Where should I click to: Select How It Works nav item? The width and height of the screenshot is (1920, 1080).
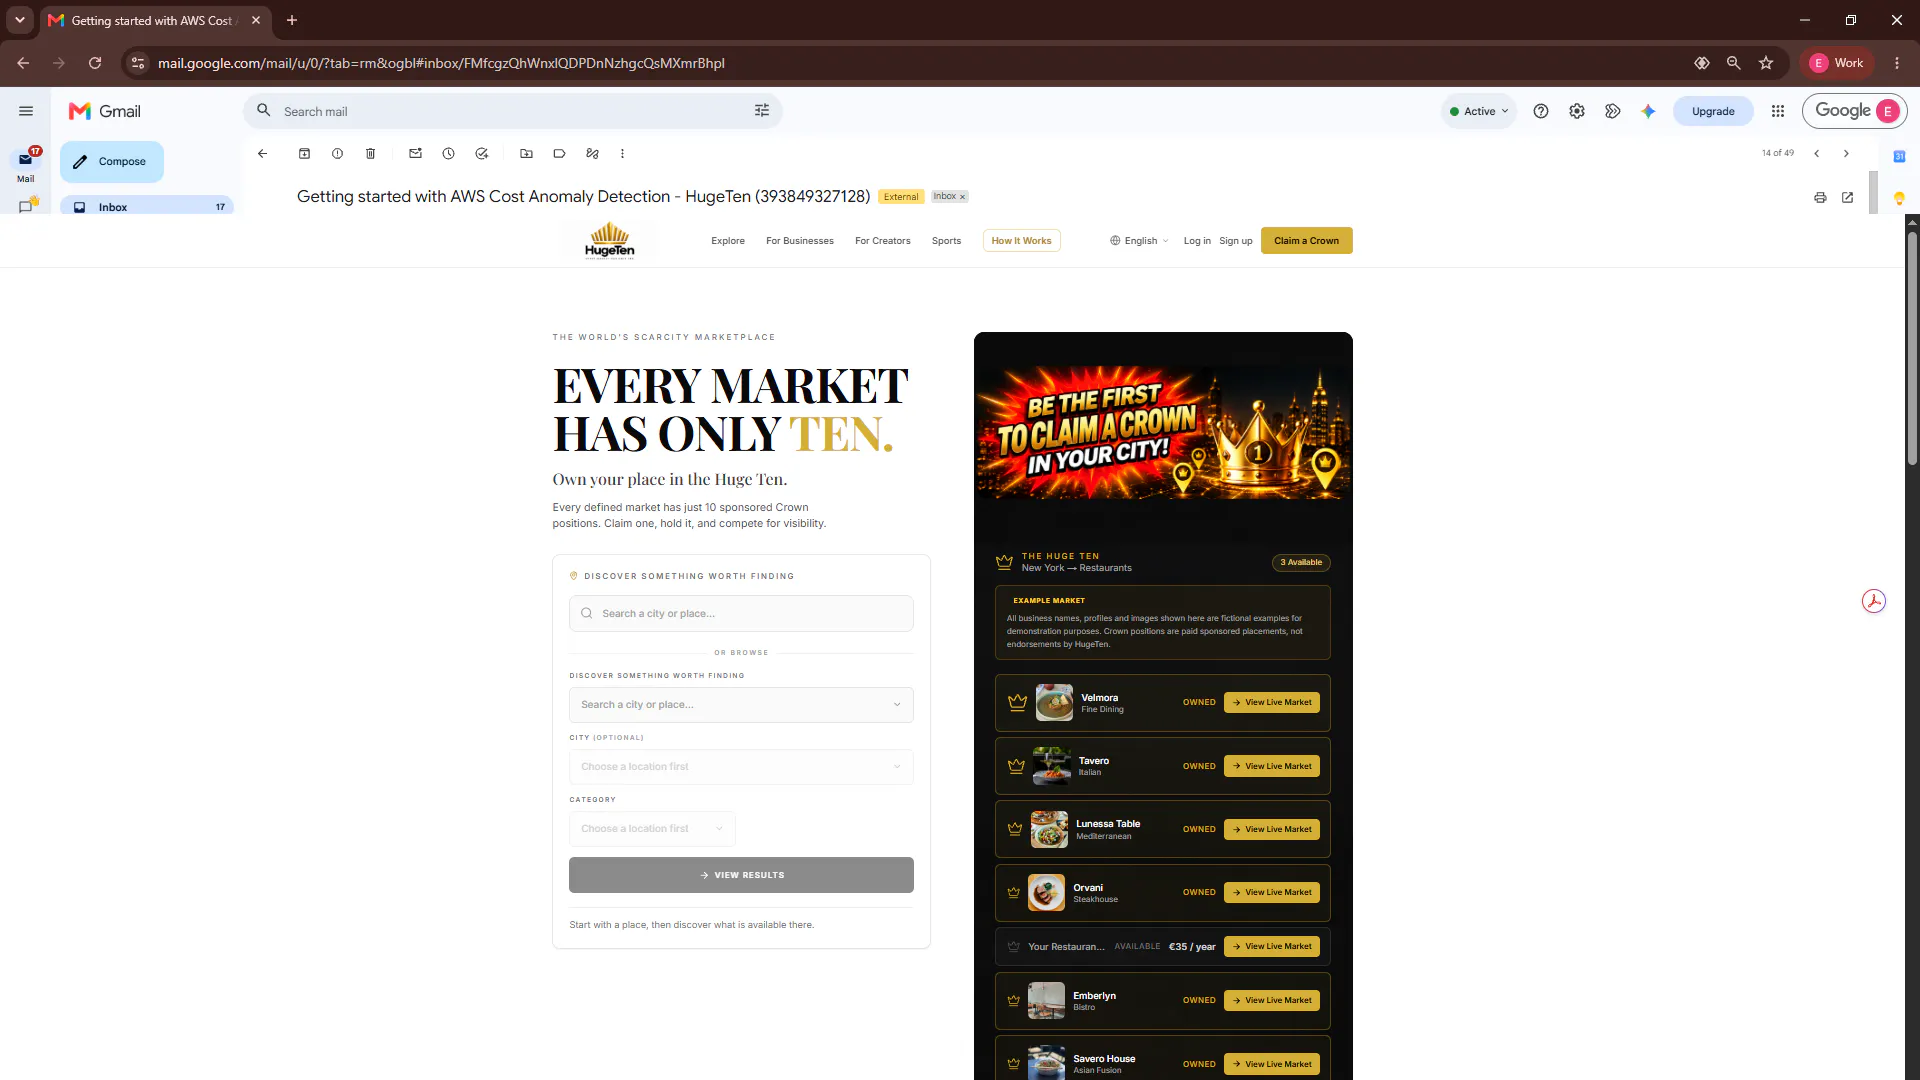point(1021,241)
